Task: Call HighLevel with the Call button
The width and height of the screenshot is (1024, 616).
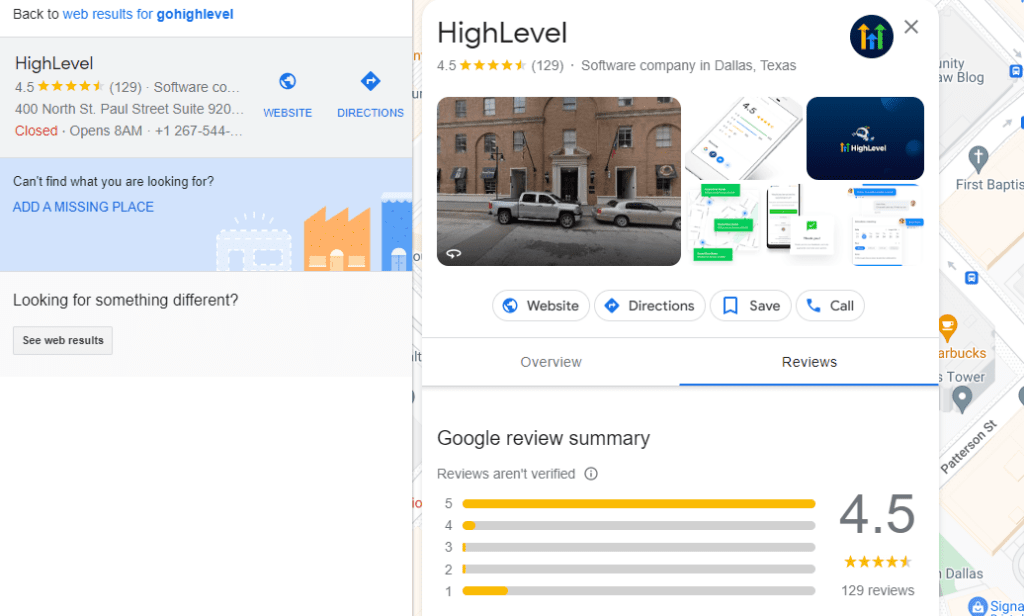Action: (x=830, y=306)
